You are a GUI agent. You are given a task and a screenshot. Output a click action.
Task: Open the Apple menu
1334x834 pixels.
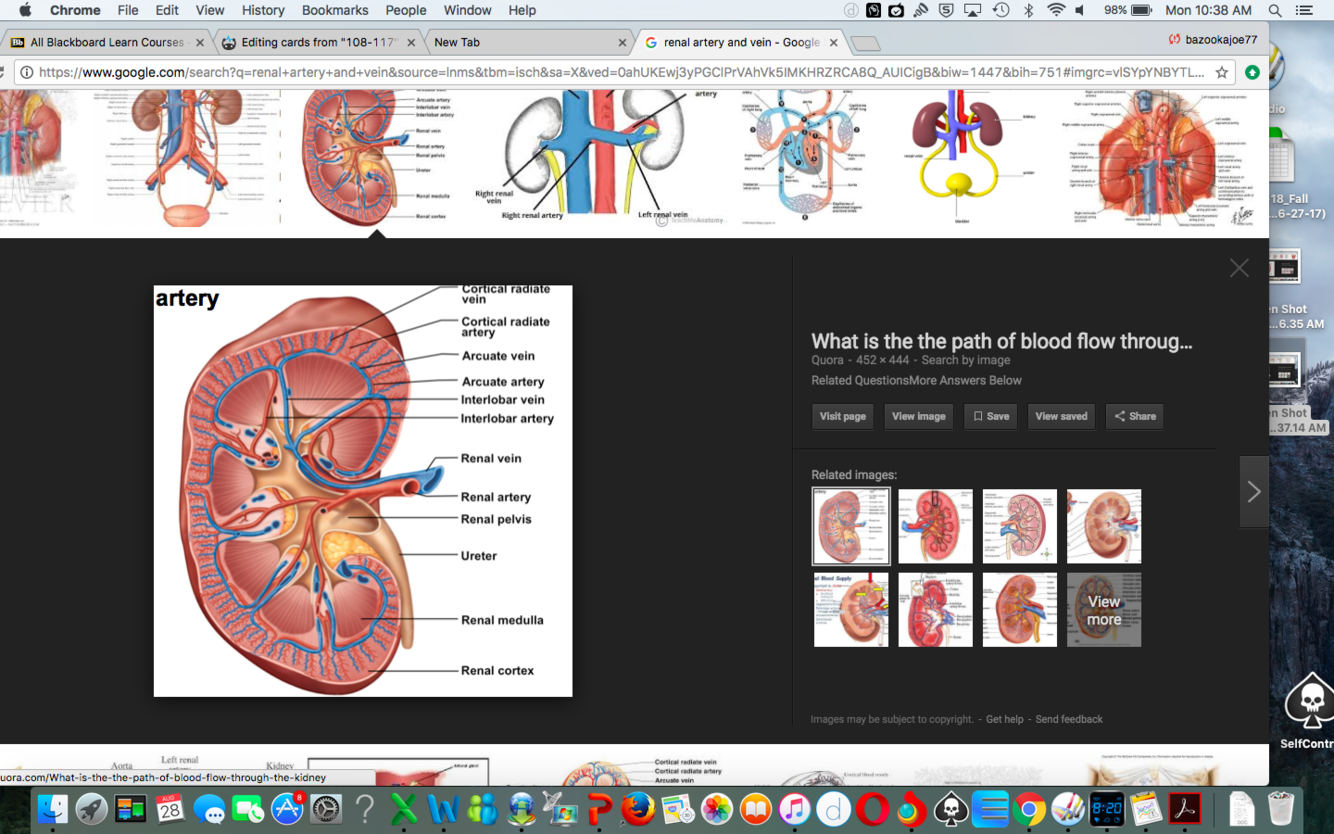pos(25,10)
